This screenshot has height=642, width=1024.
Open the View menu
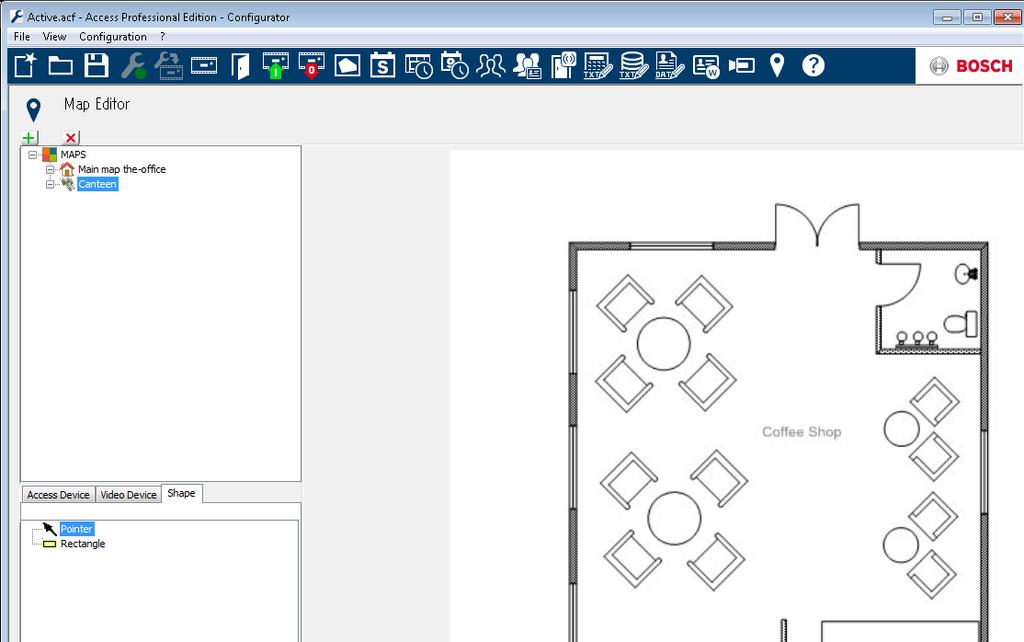pyautogui.click(x=54, y=37)
